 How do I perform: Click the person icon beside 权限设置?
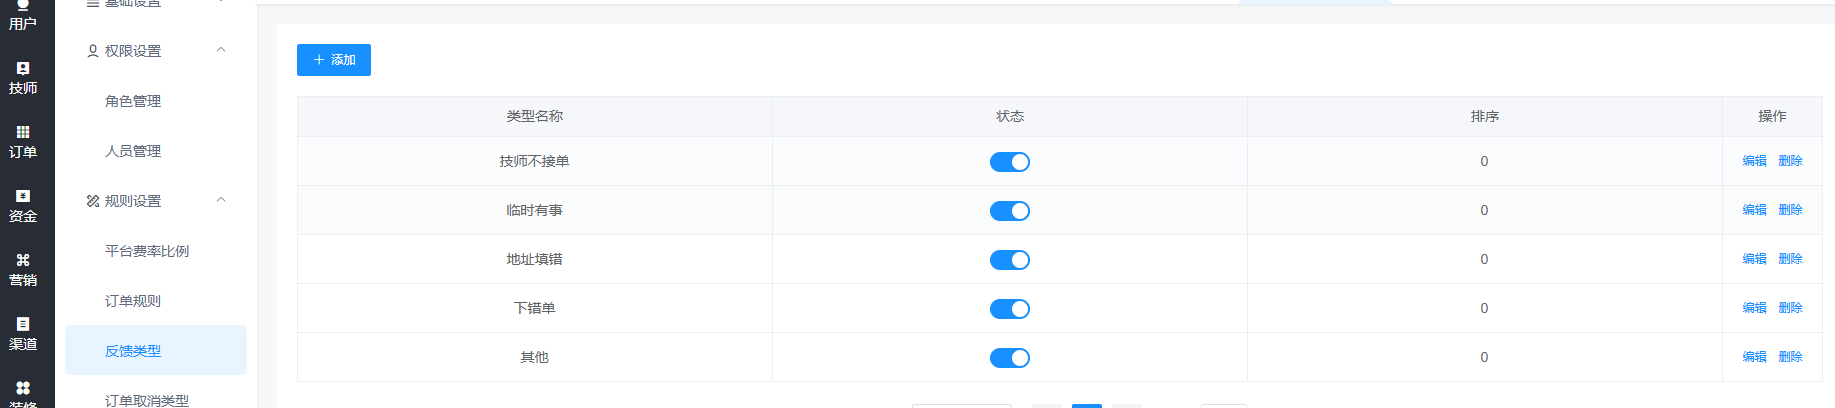[x=93, y=51]
